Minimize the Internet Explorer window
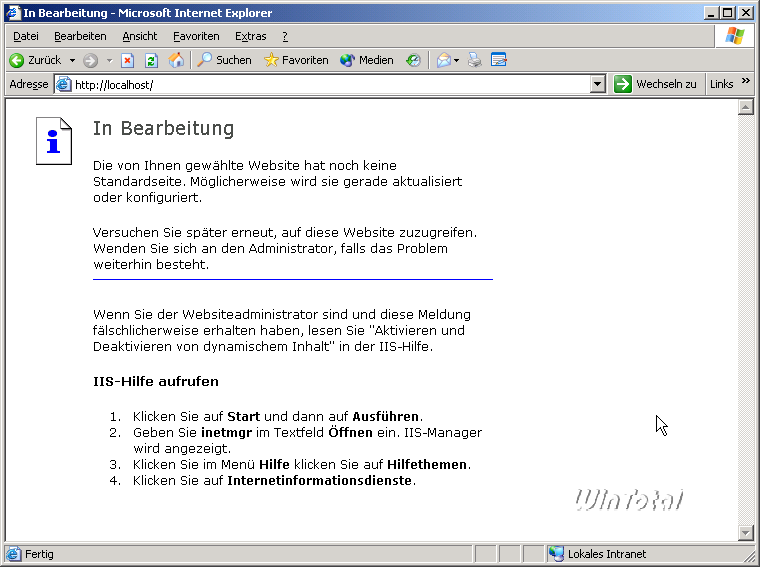This screenshot has height=567, width=760. (711, 13)
